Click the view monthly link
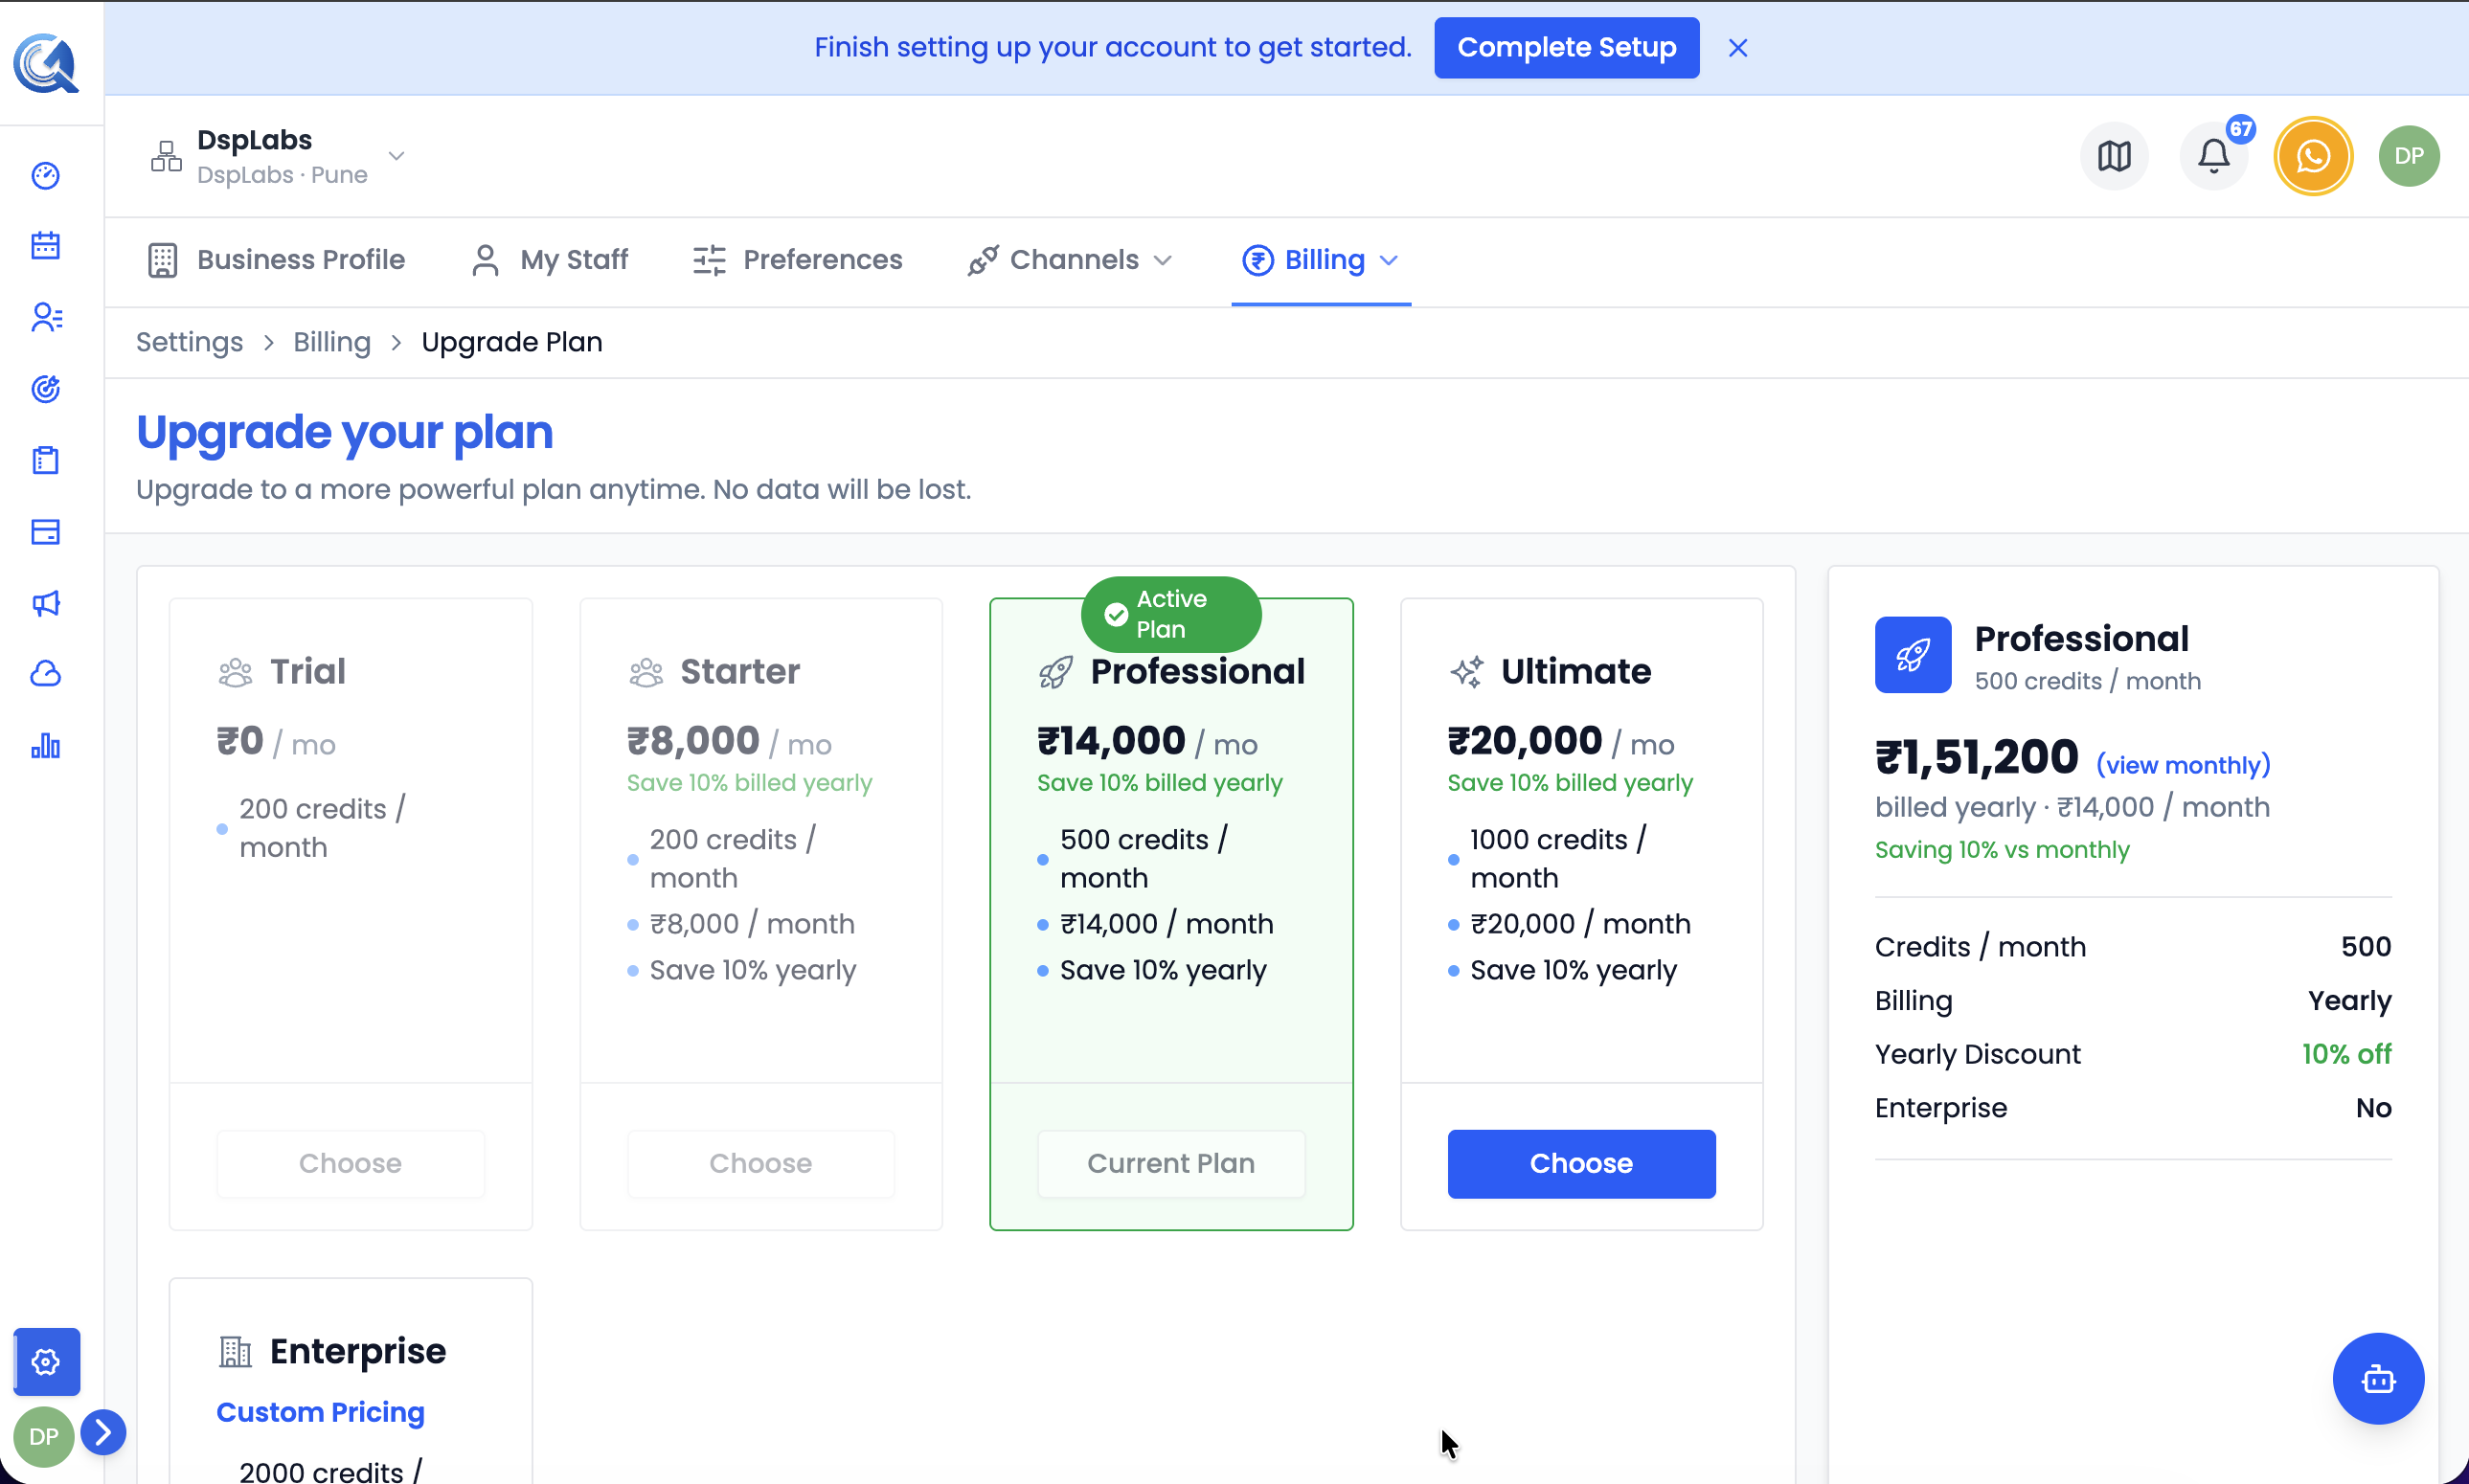The image size is (2469, 1484). pyautogui.click(x=2183, y=765)
